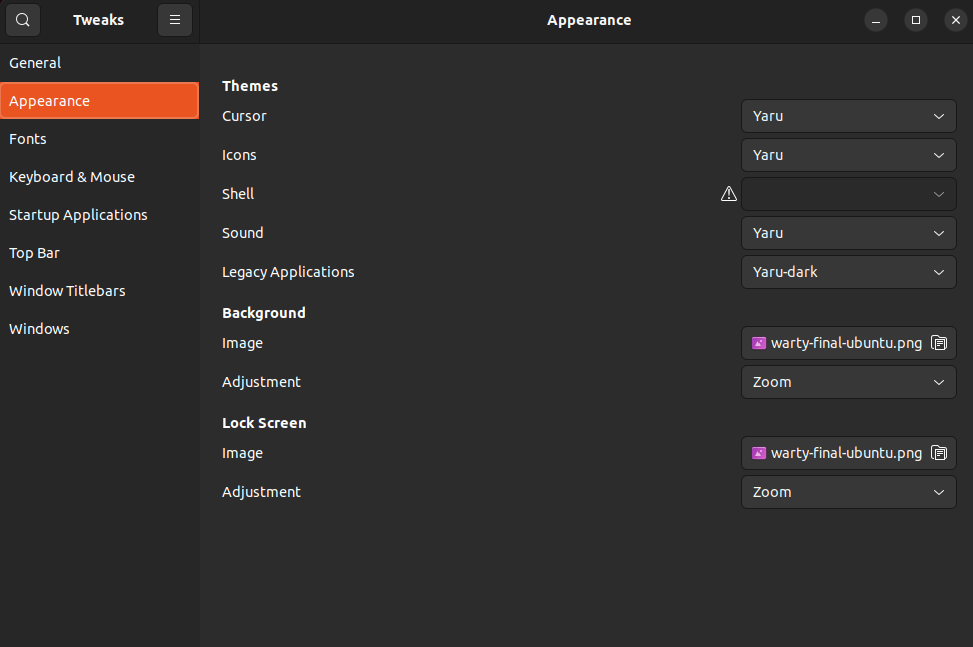Switch to the Fonts section in sidebar
Screen dimensions: 973x647
click(x=27, y=139)
